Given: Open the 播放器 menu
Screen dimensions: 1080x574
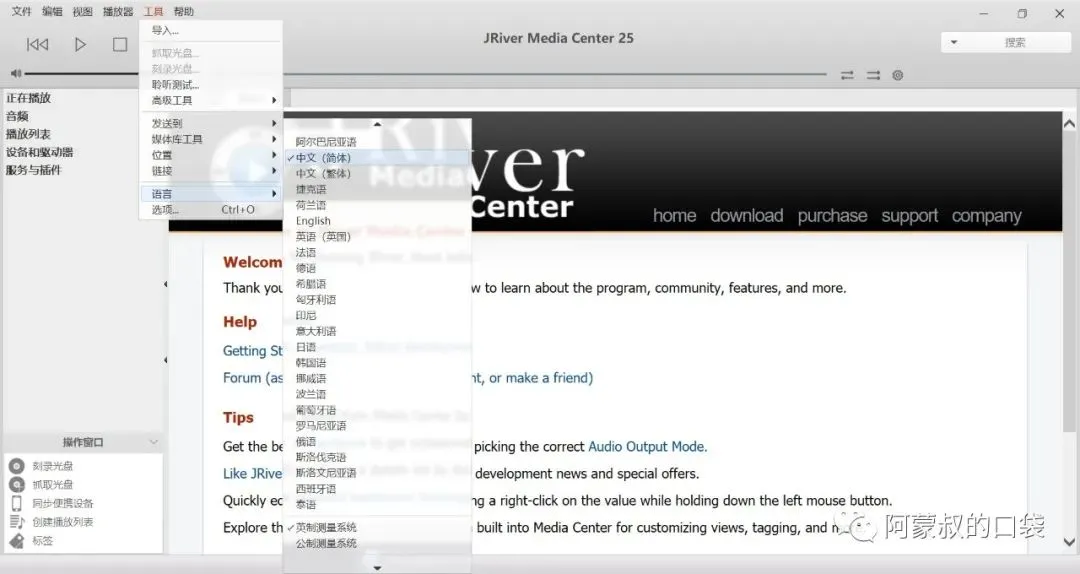Looking at the screenshot, I should click(118, 11).
